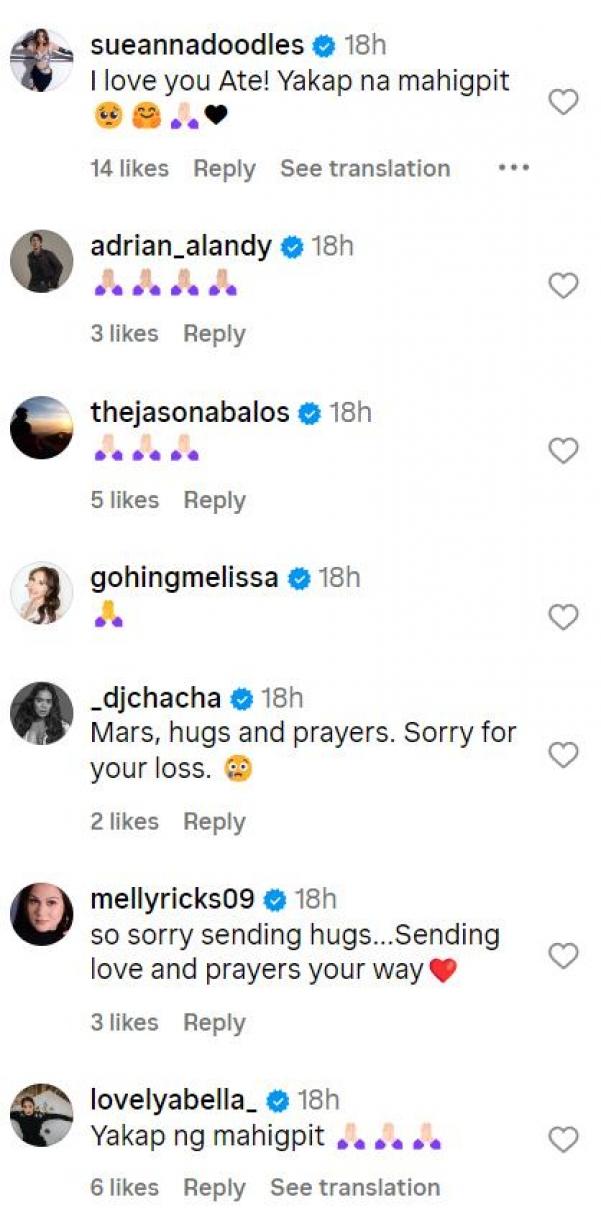Screen dimensions: 601x1220
Task: Visit mellyricks09's profile via username
Action: [173, 899]
